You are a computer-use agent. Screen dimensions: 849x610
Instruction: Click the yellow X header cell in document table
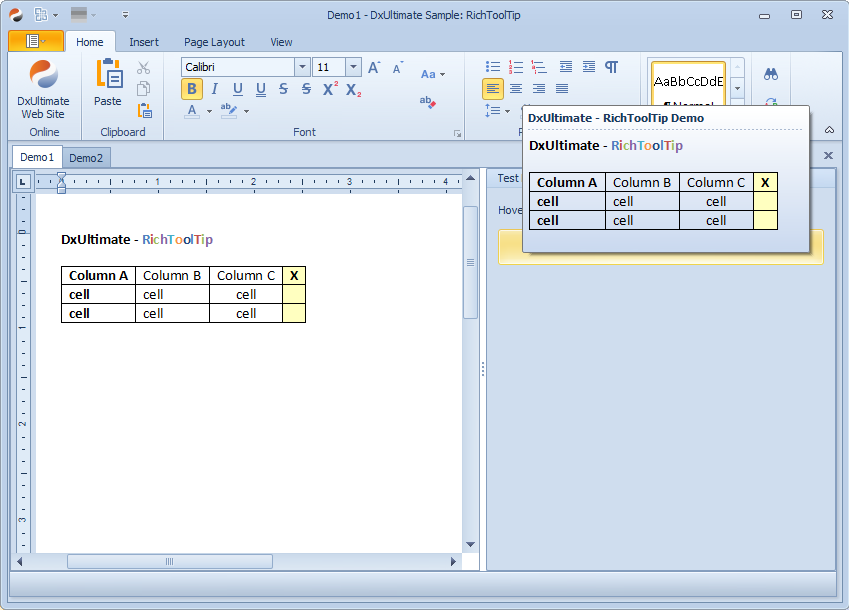point(294,276)
